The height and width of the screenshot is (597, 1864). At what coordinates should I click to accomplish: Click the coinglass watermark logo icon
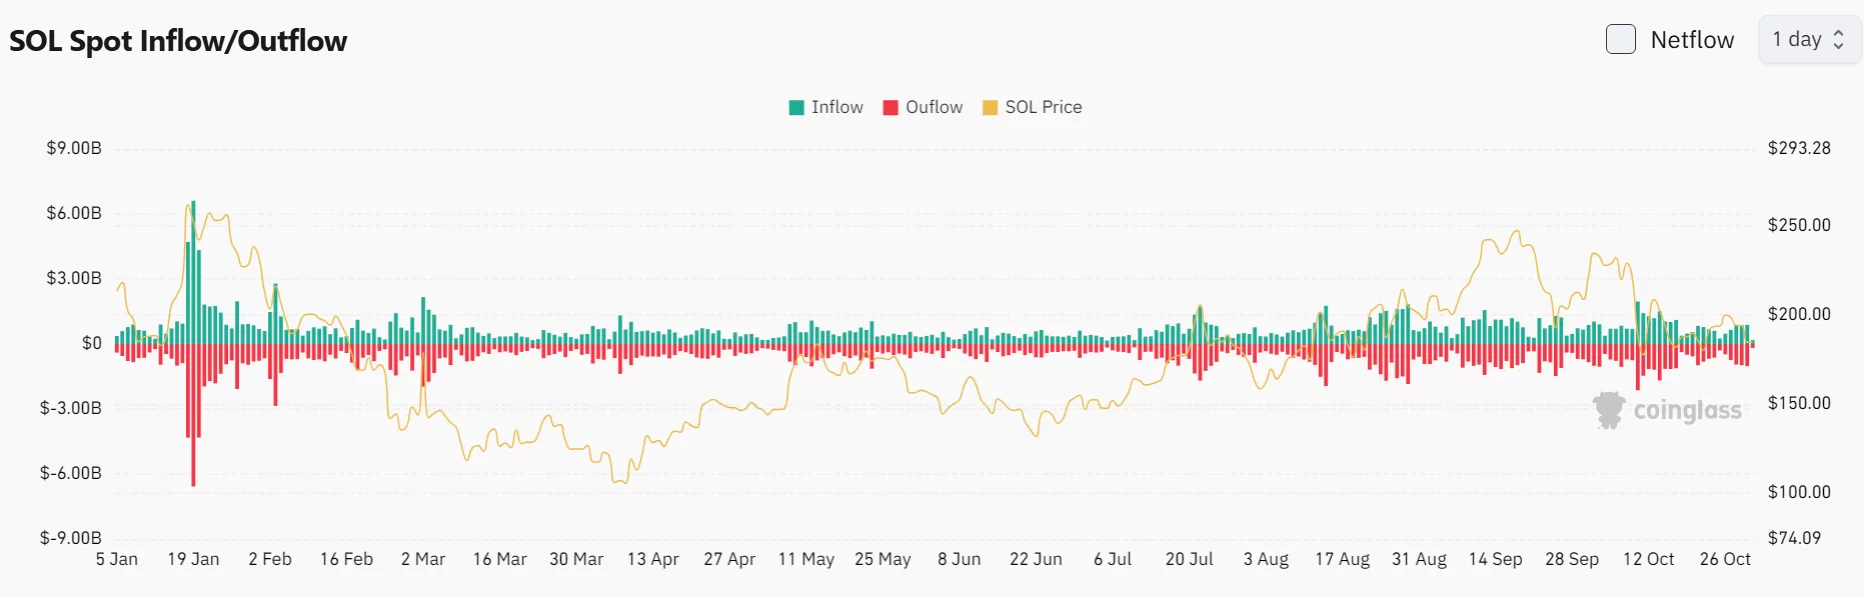click(x=1609, y=410)
